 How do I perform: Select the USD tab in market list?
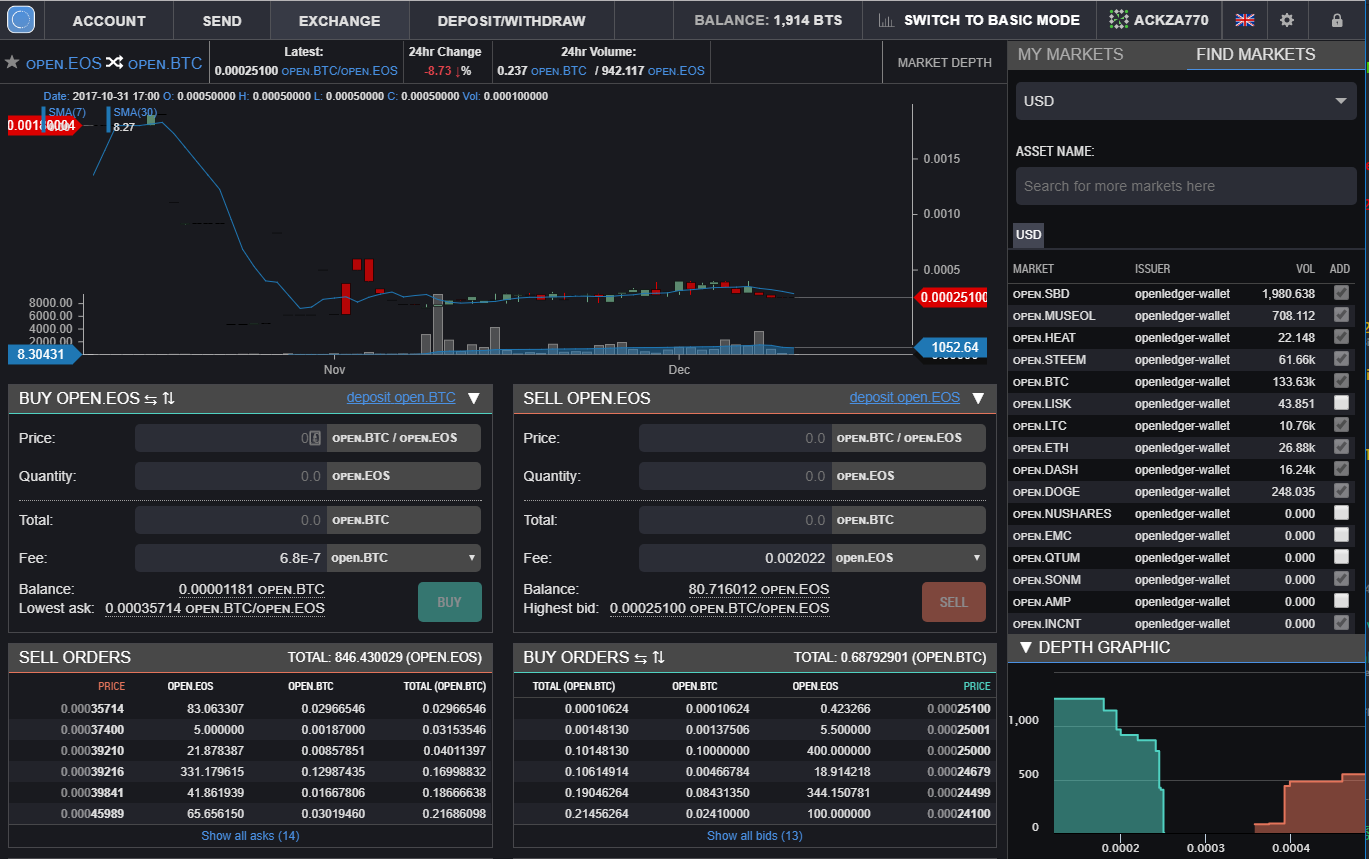pyautogui.click(x=1028, y=235)
